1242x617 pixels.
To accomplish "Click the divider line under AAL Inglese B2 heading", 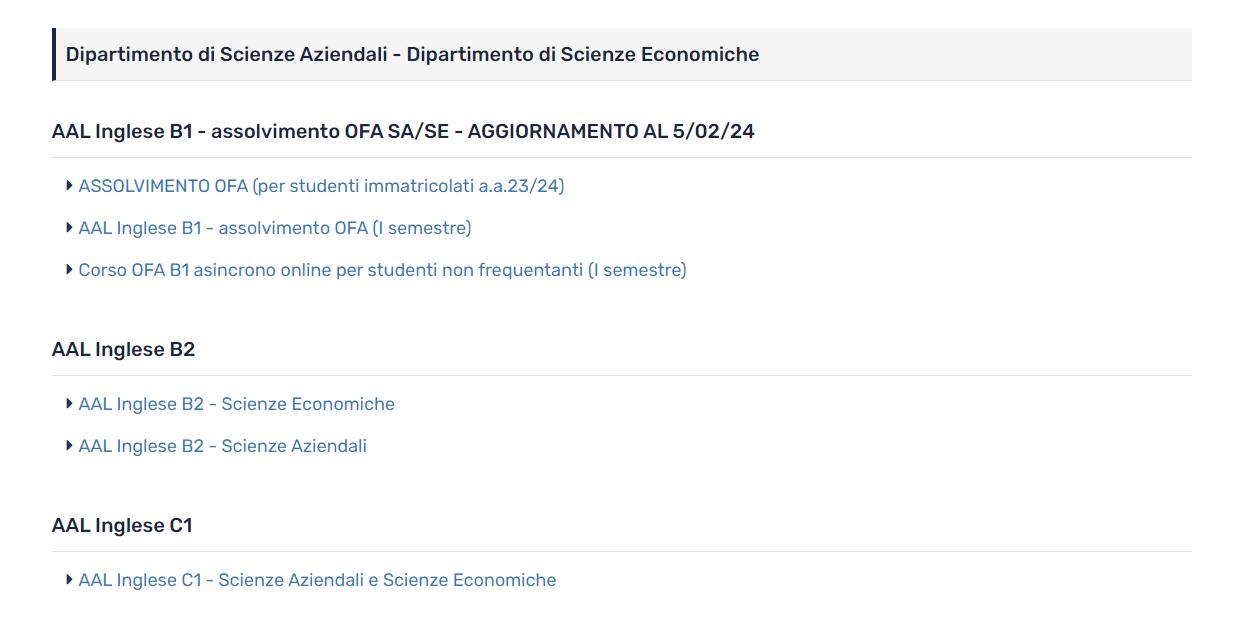I will (x=621, y=375).
